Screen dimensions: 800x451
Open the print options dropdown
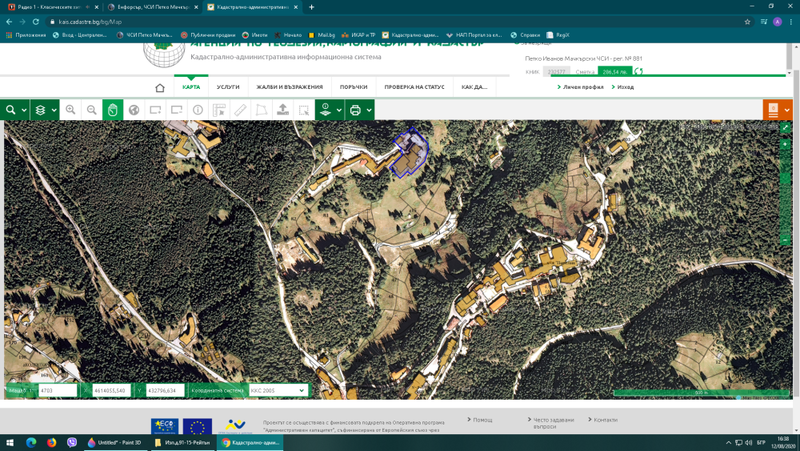click(x=369, y=110)
